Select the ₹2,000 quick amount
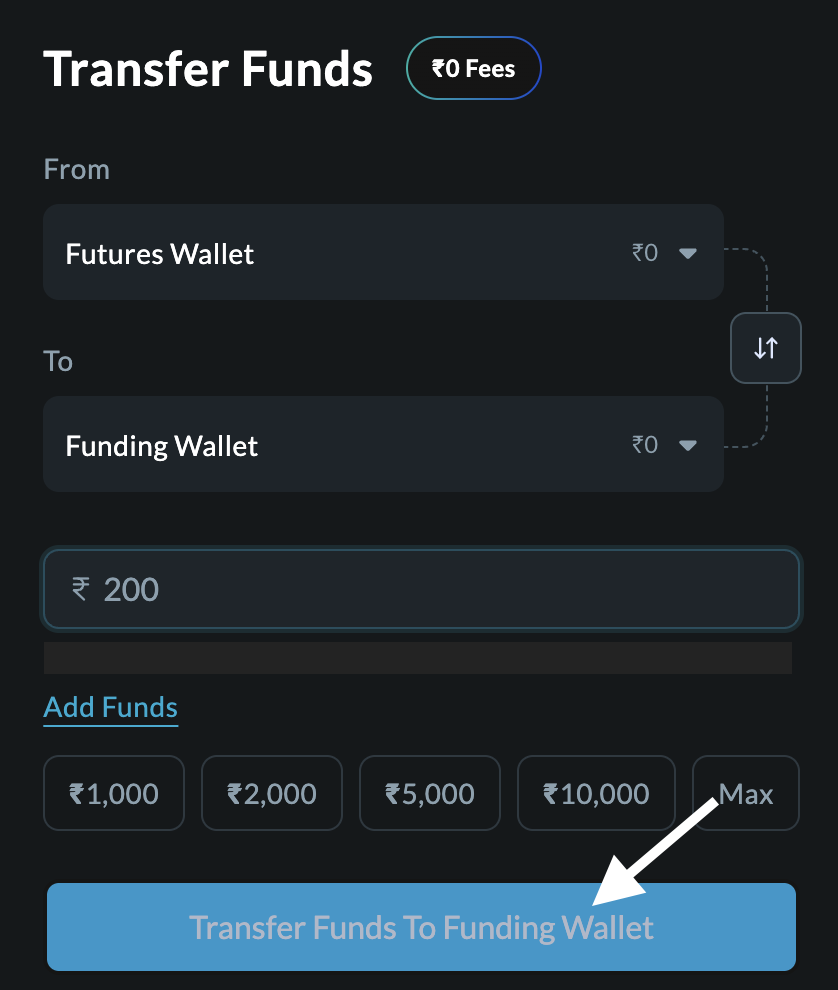The height and width of the screenshot is (990, 838). [272, 794]
